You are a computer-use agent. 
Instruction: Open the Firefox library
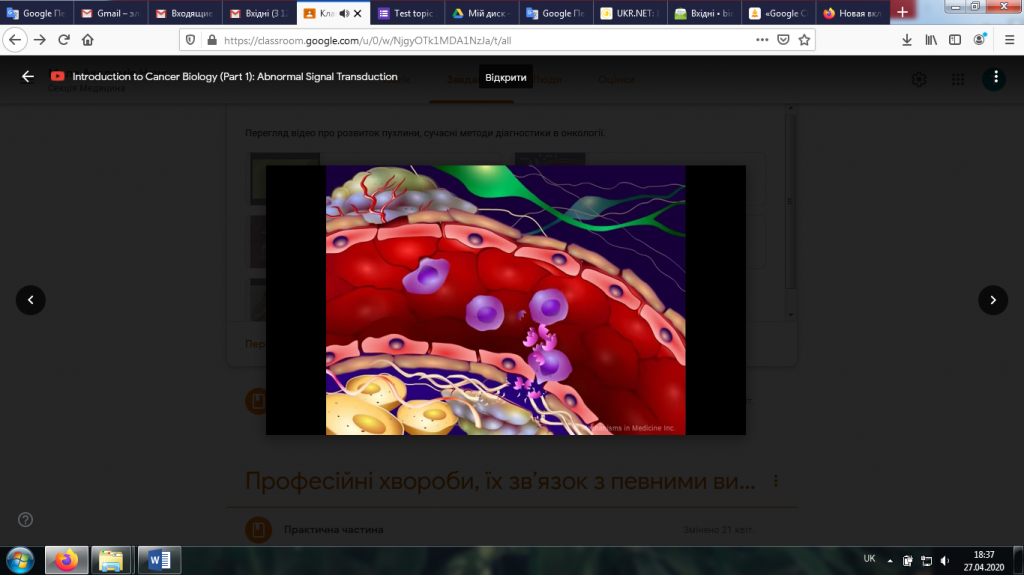(931, 40)
